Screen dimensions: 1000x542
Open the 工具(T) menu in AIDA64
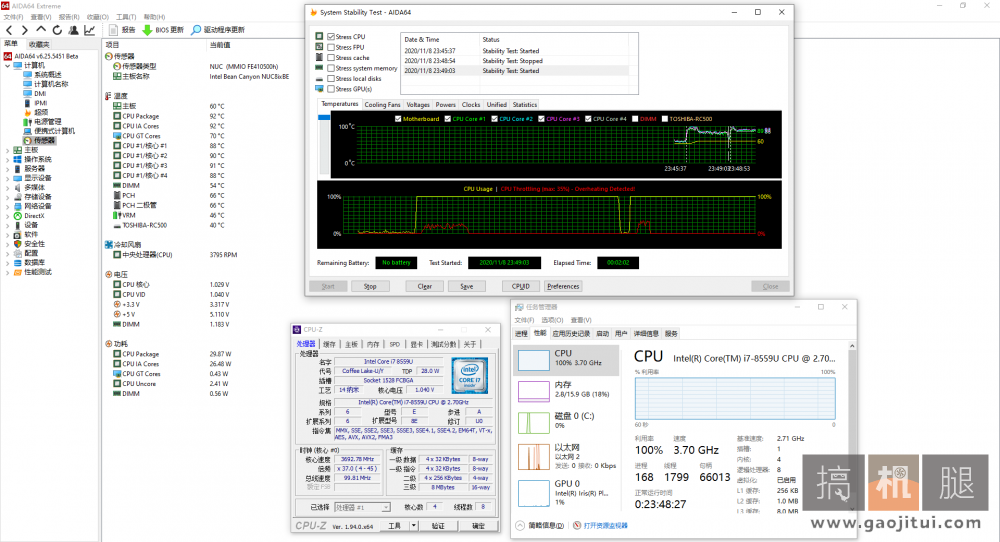click(x=126, y=17)
